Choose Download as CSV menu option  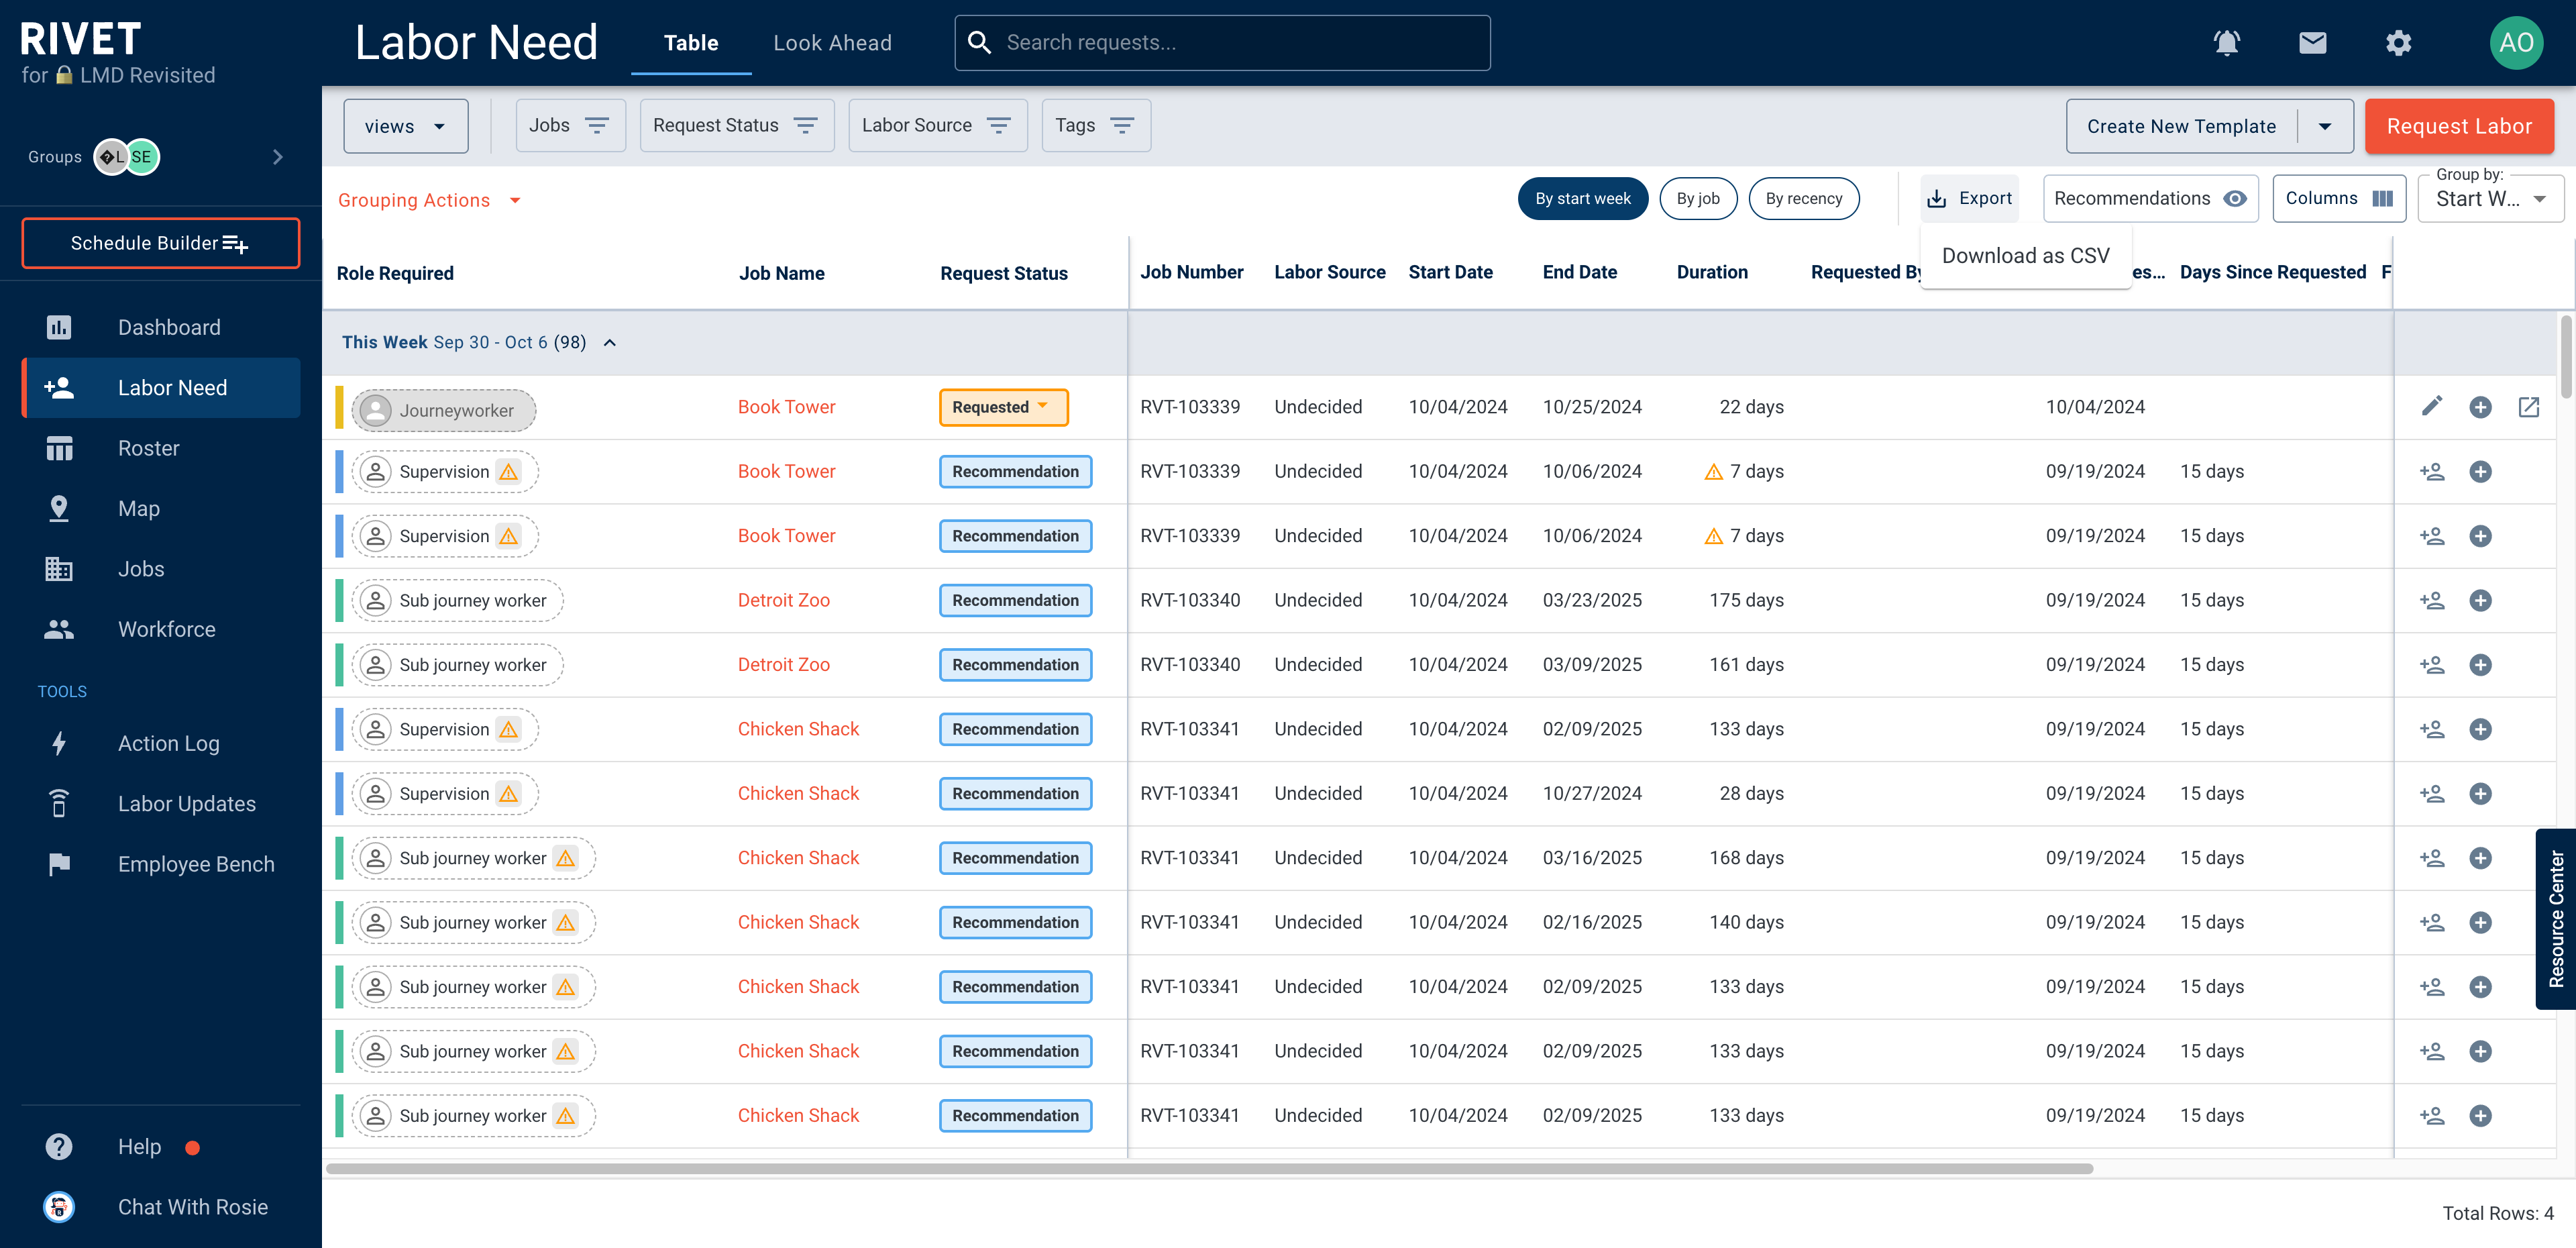pyautogui.click(x=2025, y=256)
